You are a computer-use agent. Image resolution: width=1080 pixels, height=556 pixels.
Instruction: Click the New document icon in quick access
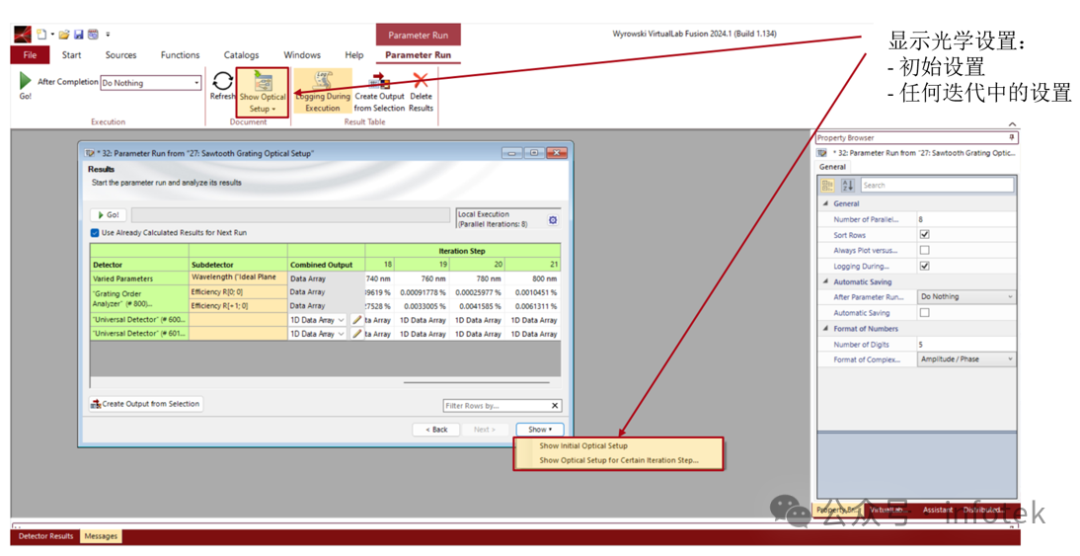click(x=42, y=34)
